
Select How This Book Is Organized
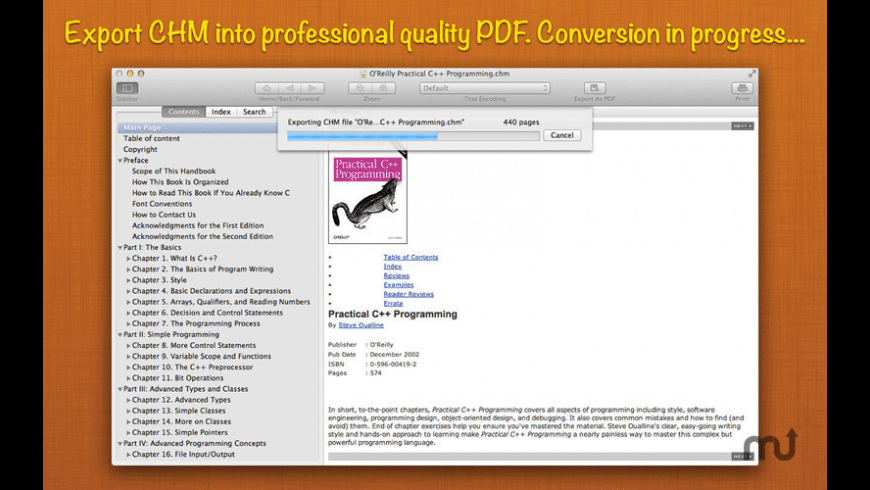click(x=180, y=182)
